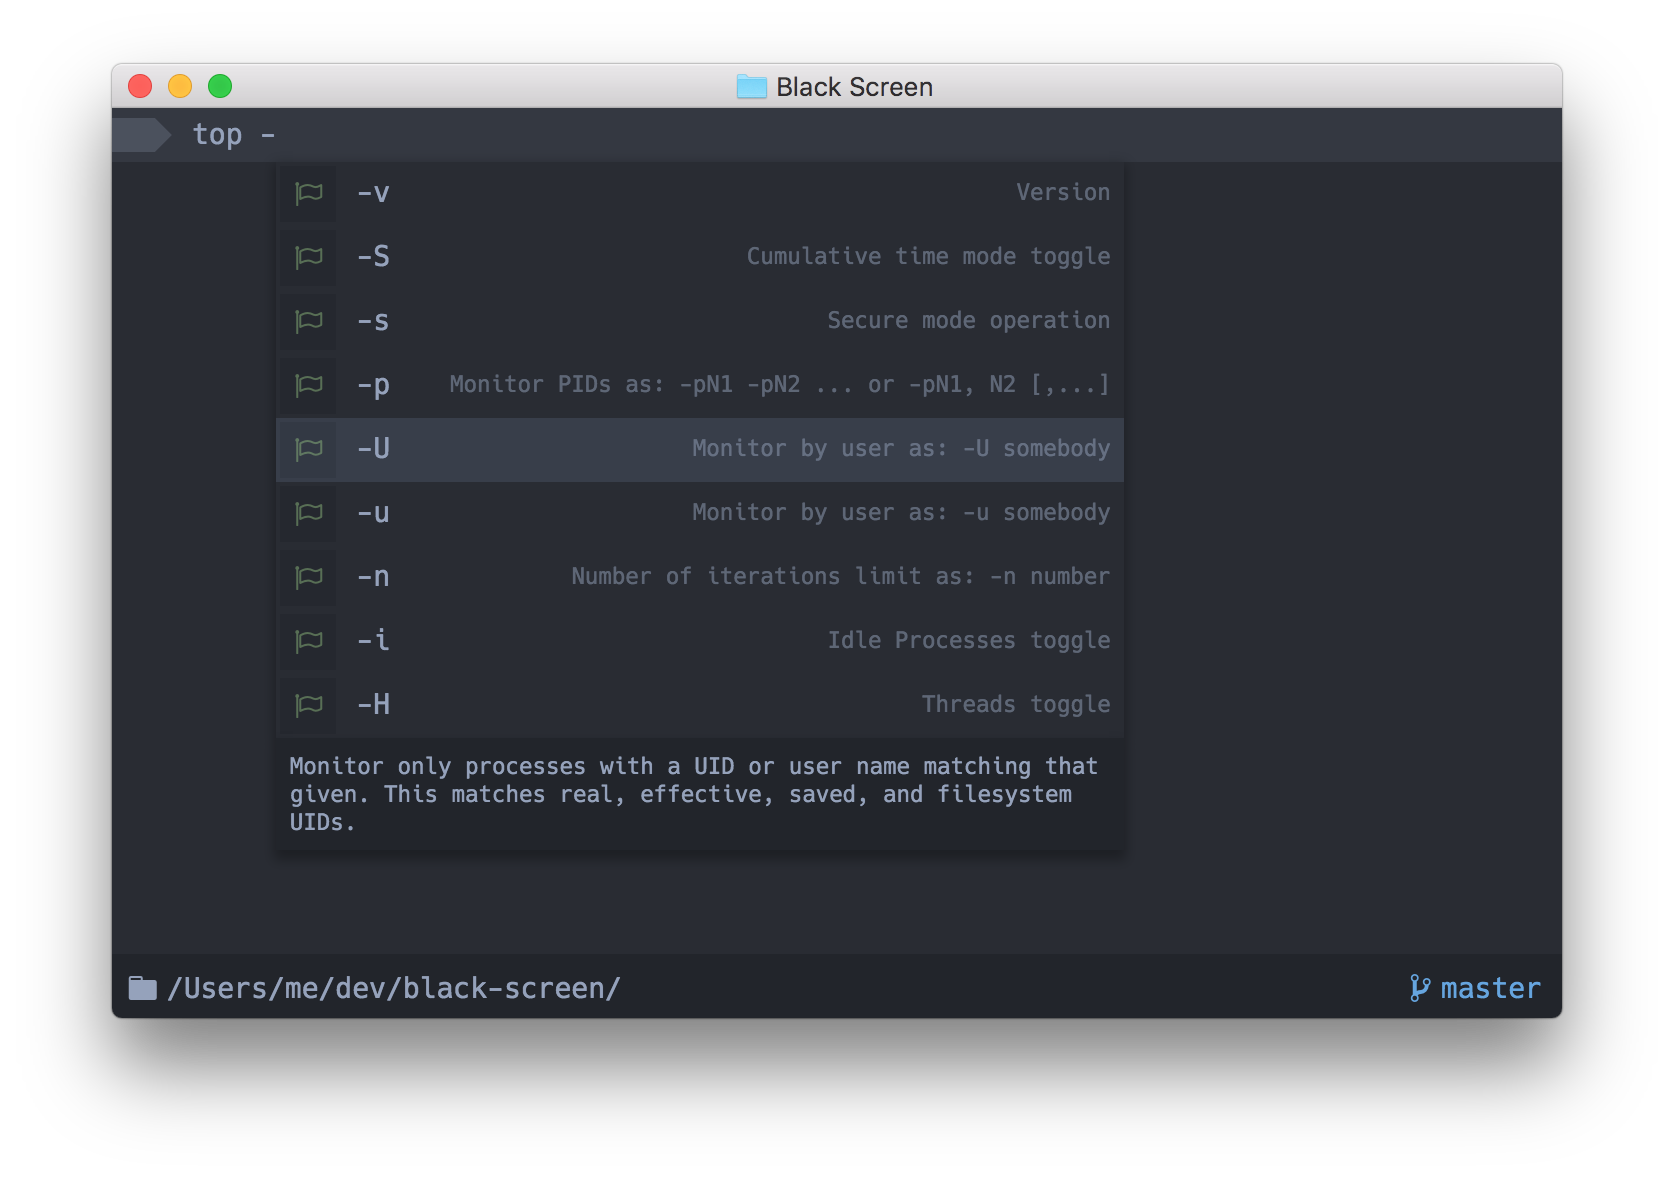
Task: Select the Version suggestion -v
Action: coord(700,193)
